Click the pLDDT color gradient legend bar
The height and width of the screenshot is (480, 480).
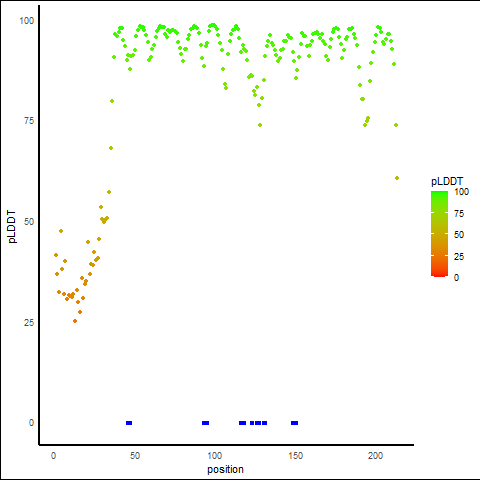pos(439,234)
